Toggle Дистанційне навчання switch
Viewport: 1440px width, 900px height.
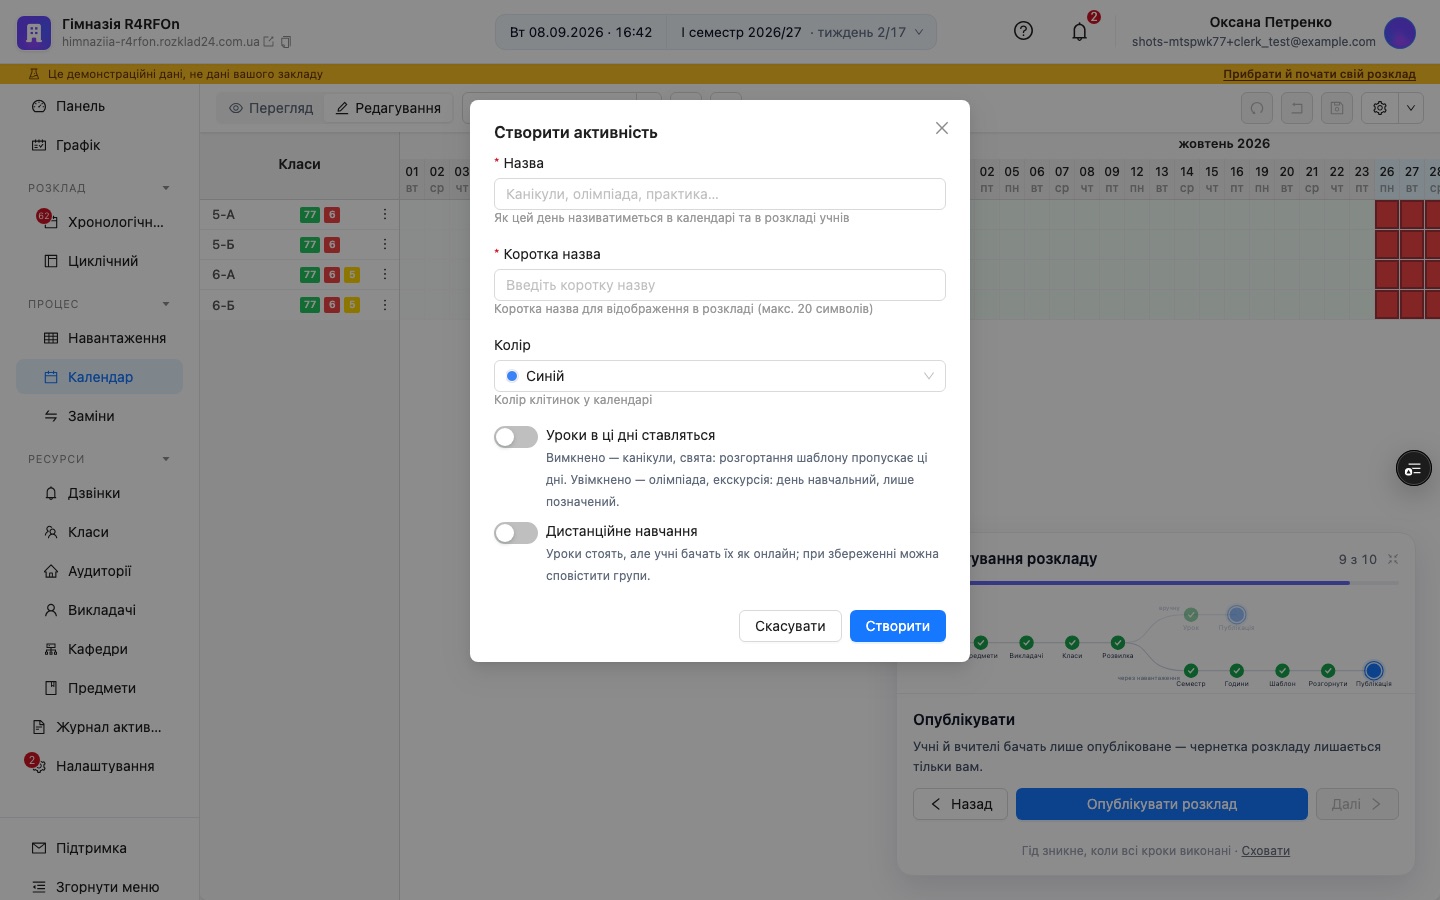(x=516, y=533)
